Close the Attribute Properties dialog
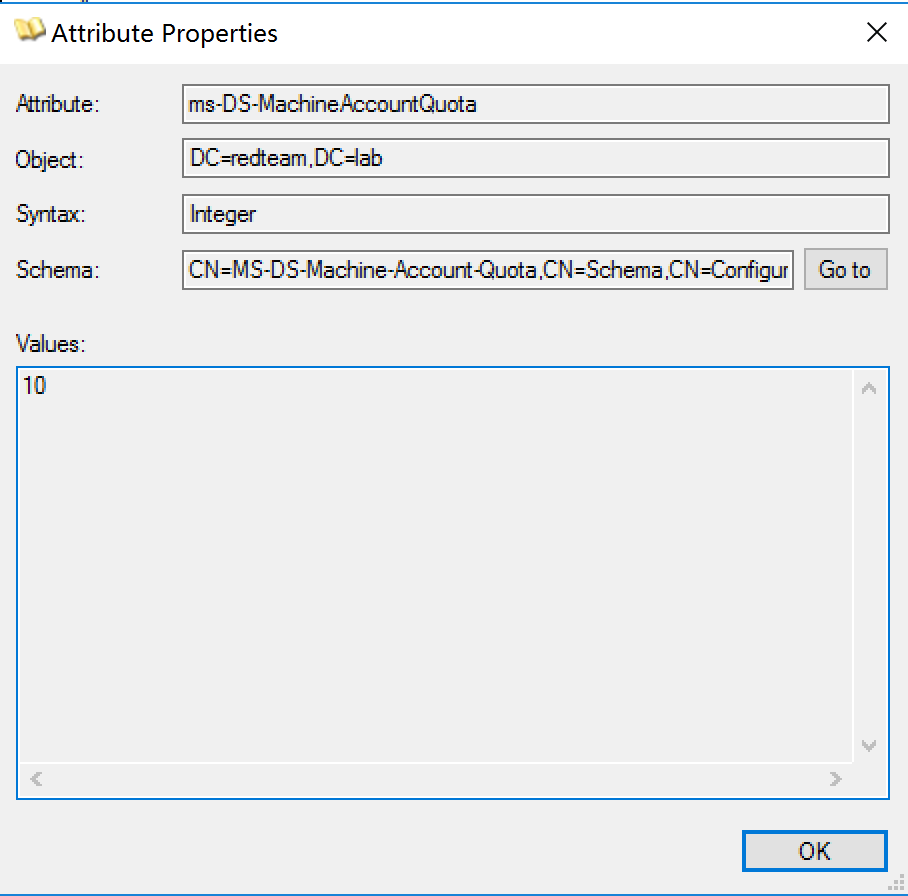Viewport: 908px width, 896px height. coord(876,33)
